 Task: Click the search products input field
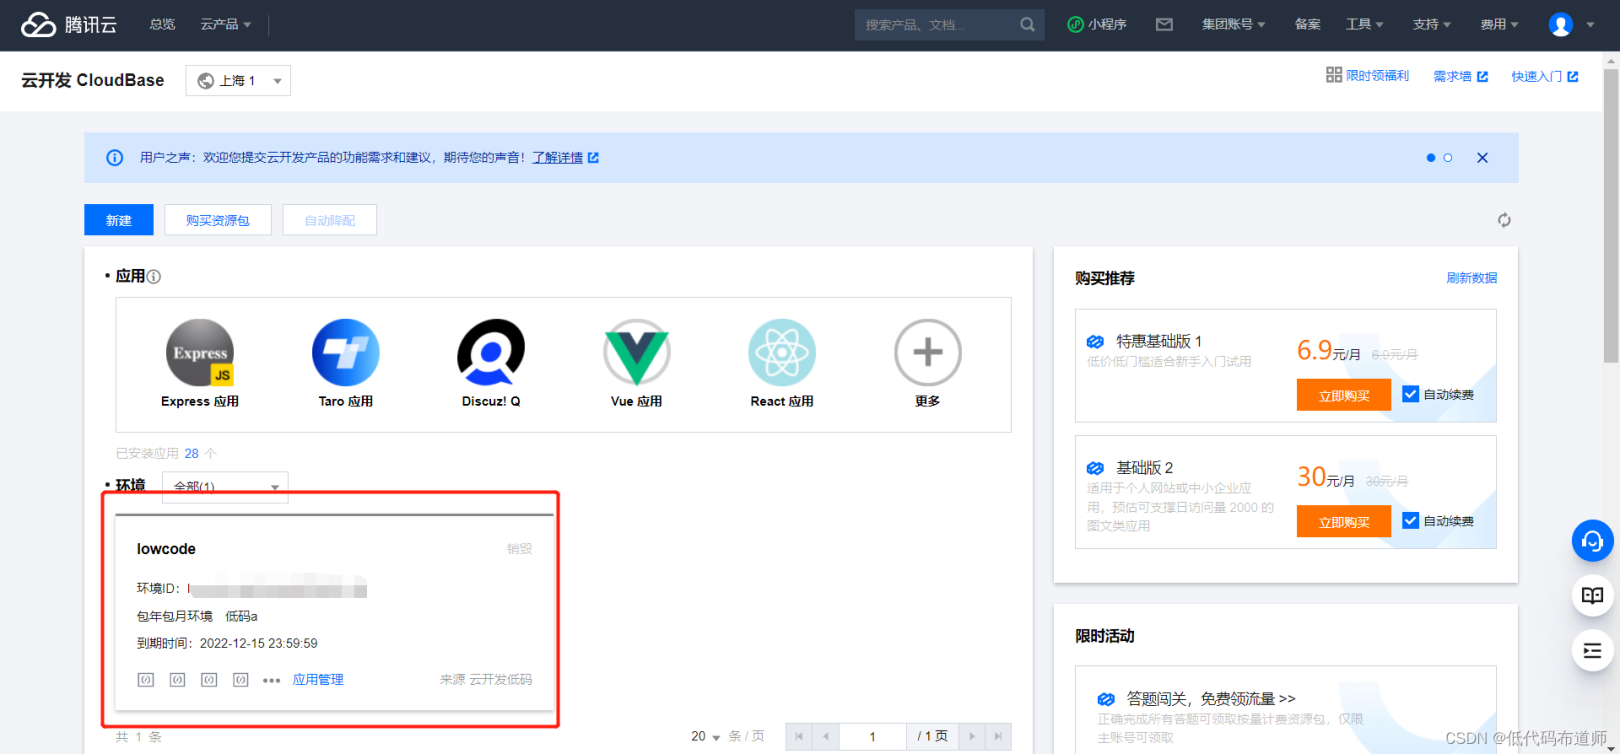939,25
